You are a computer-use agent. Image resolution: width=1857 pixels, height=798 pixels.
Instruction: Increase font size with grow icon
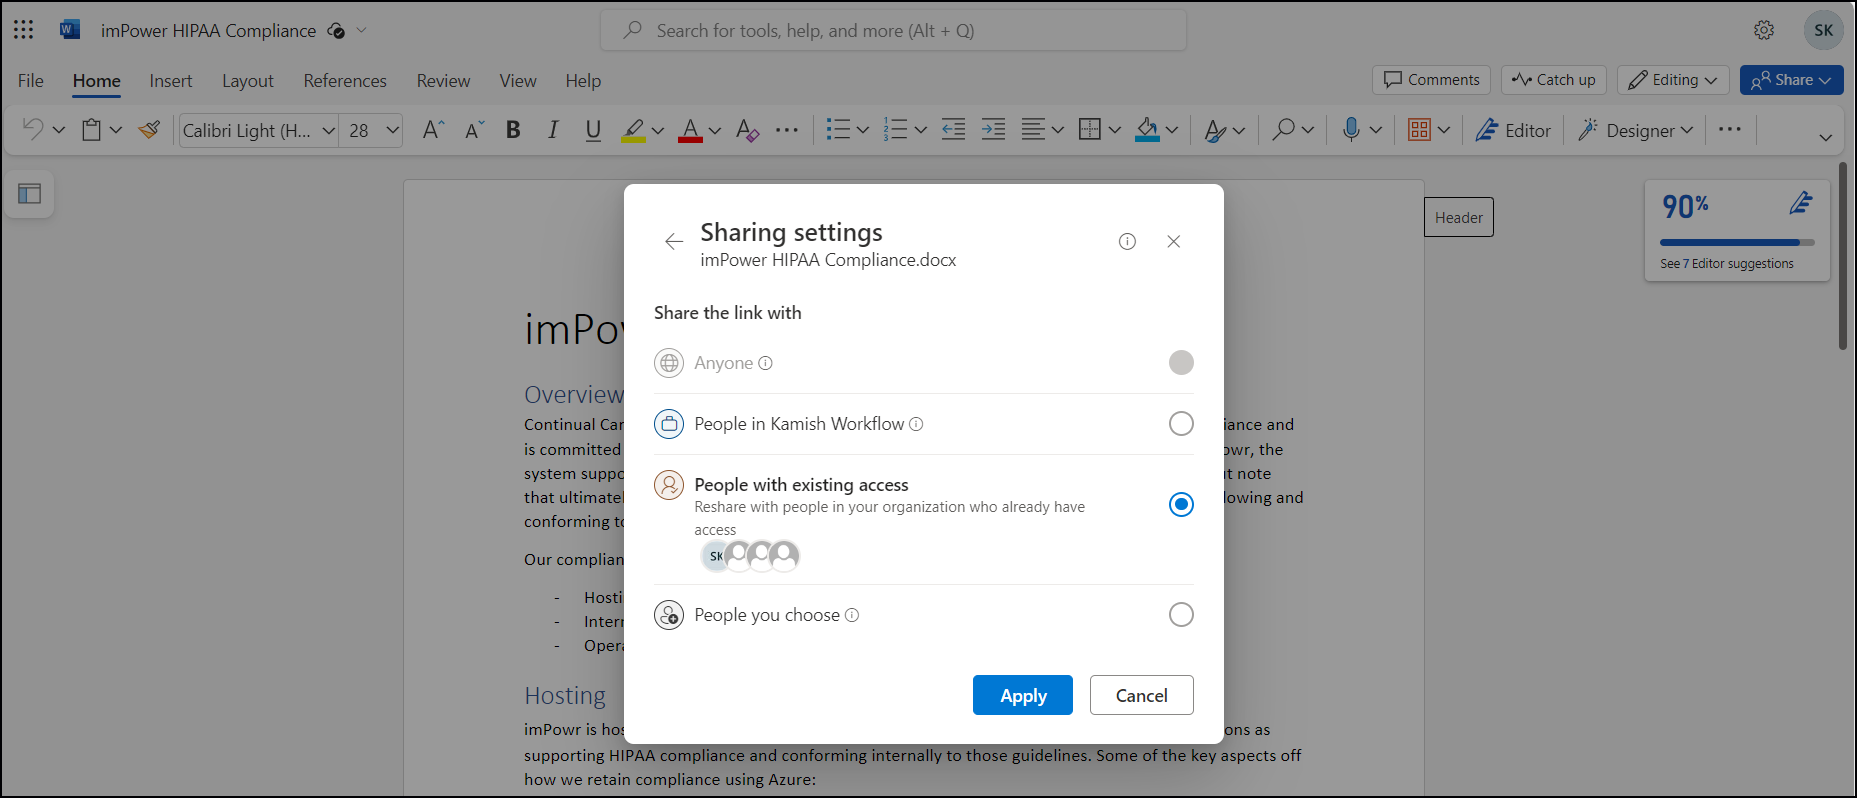pyautogui.click(x=433, y=130)
